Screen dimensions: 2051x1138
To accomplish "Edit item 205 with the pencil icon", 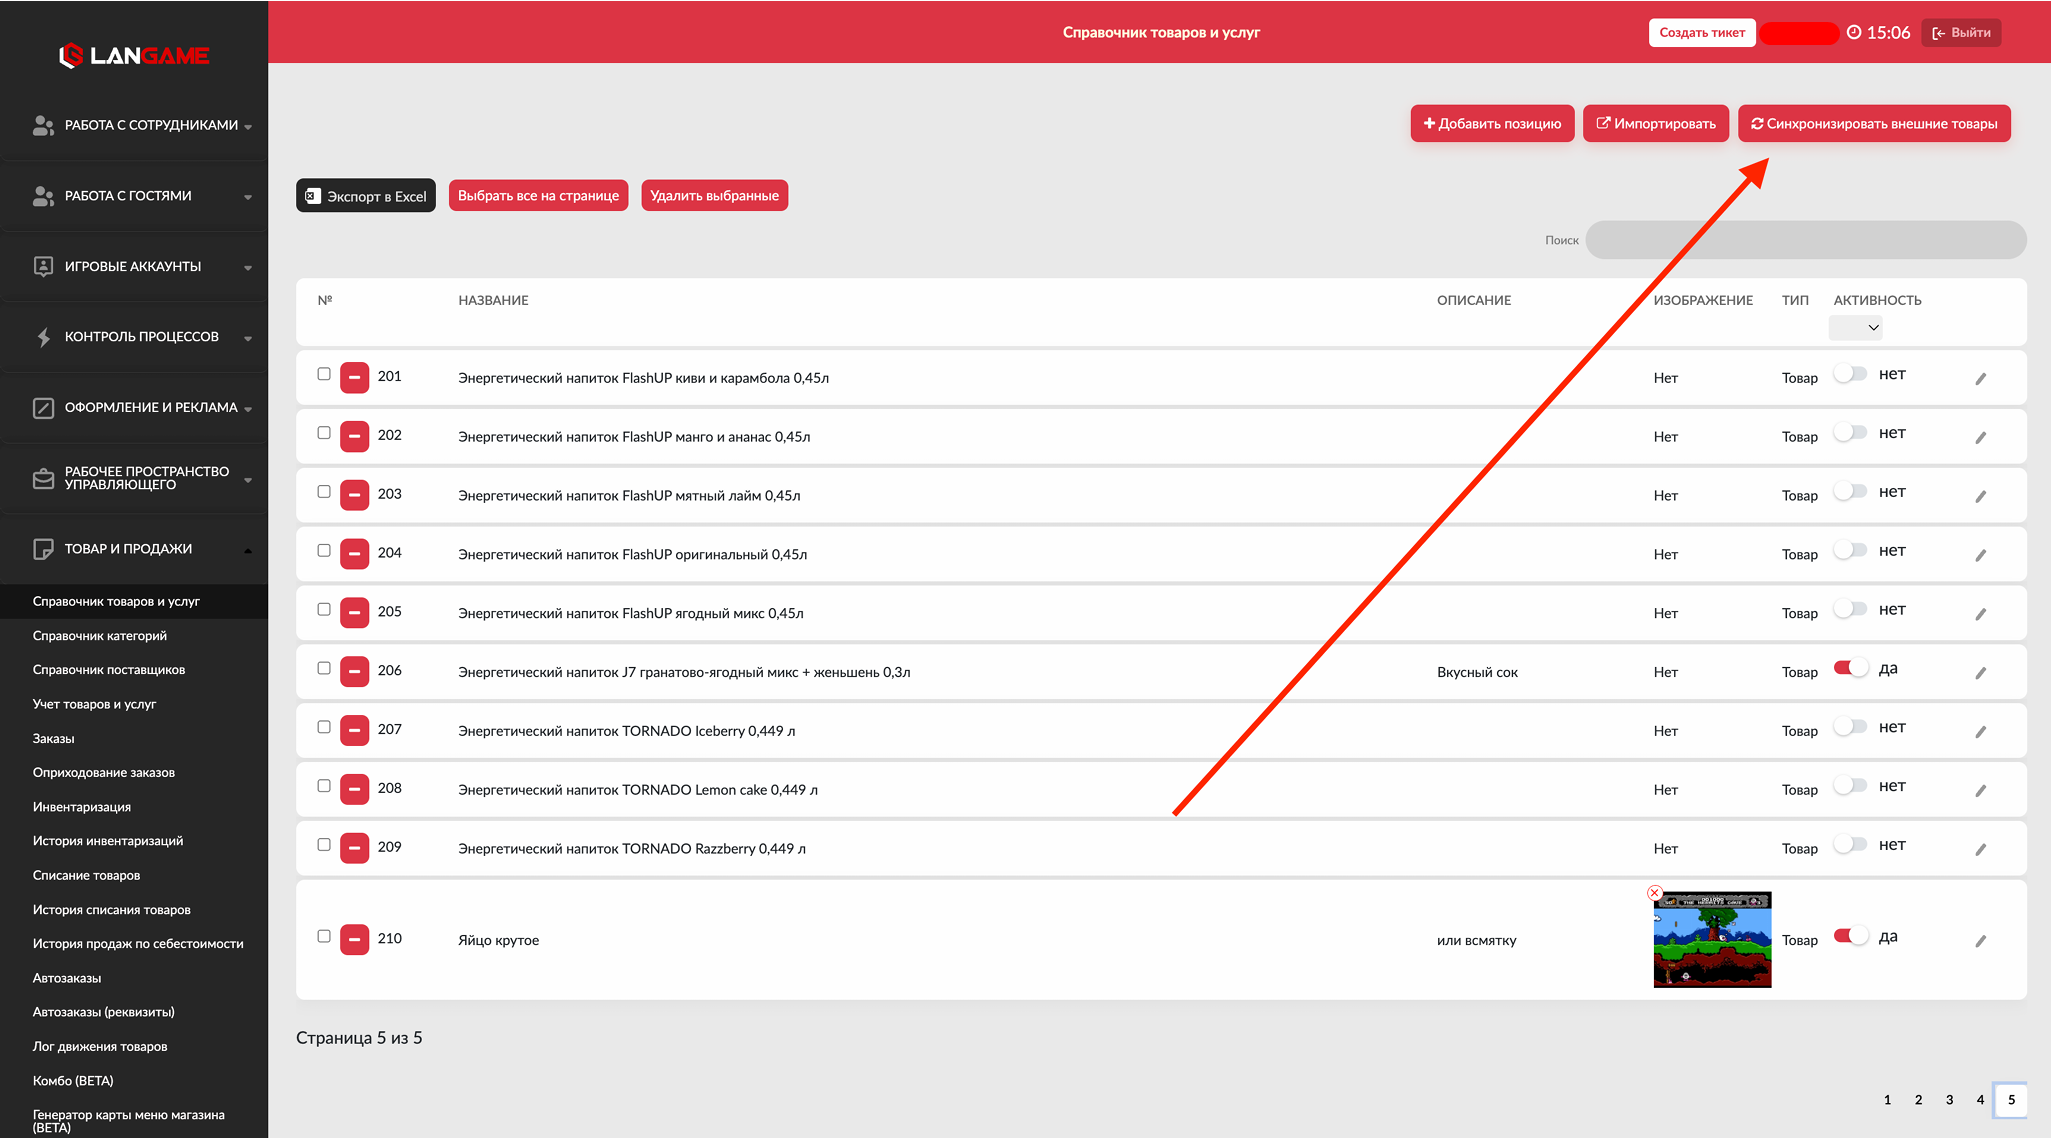I will click(1980, 614).
